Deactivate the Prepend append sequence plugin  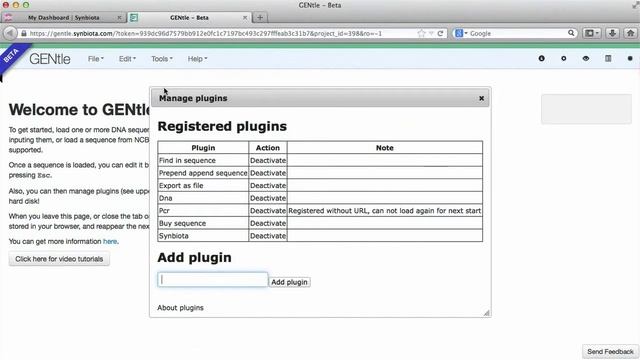tap(268, 173)
